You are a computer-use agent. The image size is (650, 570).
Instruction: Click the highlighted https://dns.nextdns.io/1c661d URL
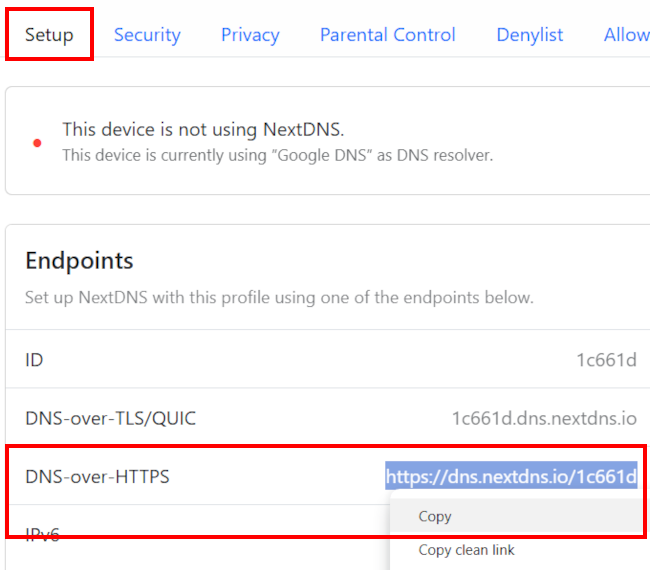(511, 476)
